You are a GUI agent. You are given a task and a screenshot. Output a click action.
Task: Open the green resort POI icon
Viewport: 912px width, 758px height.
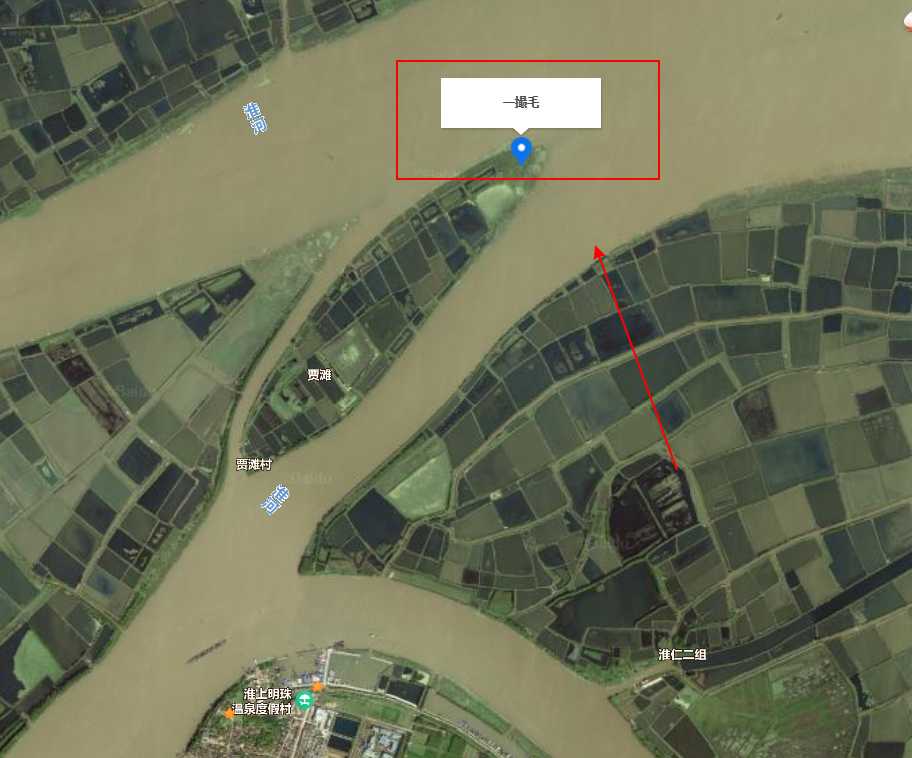pyautogui.click(x=304, y=700)
